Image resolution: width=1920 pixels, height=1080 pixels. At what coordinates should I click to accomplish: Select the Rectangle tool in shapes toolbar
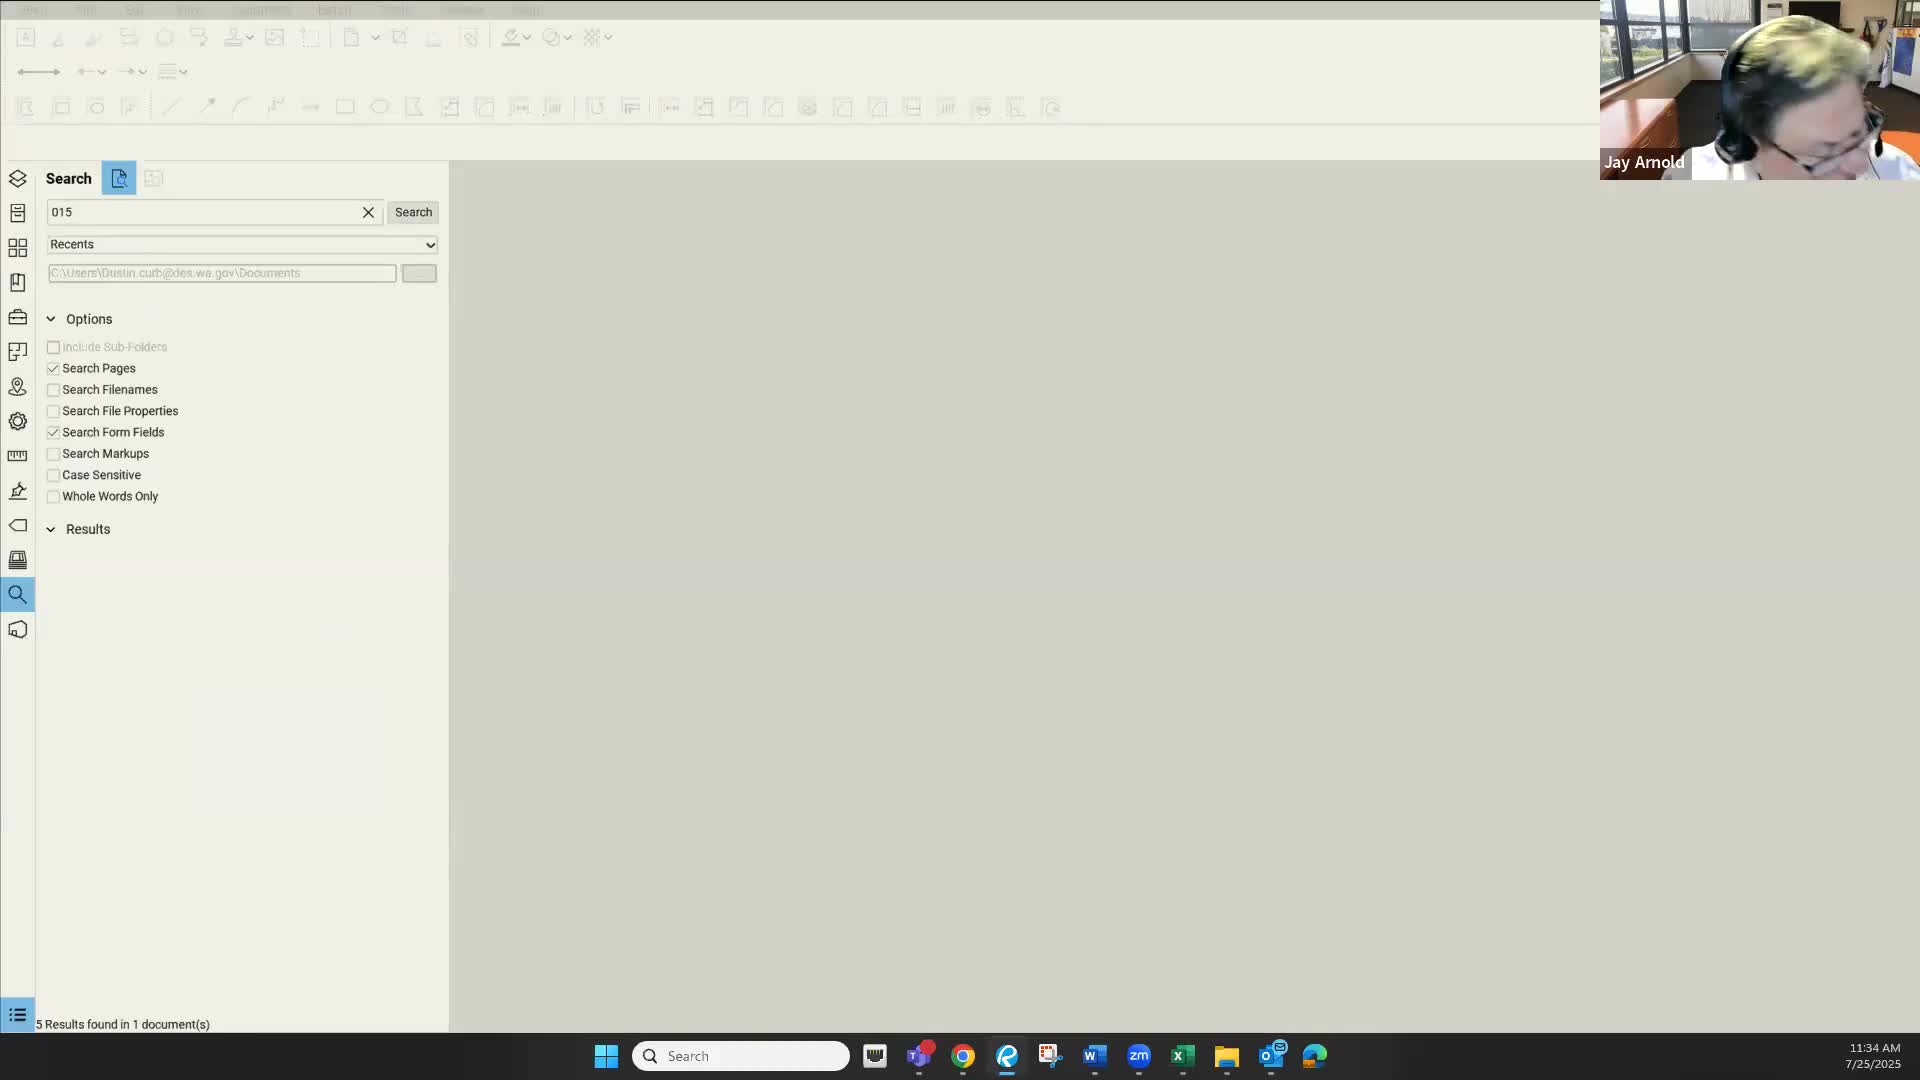(345, 107)
